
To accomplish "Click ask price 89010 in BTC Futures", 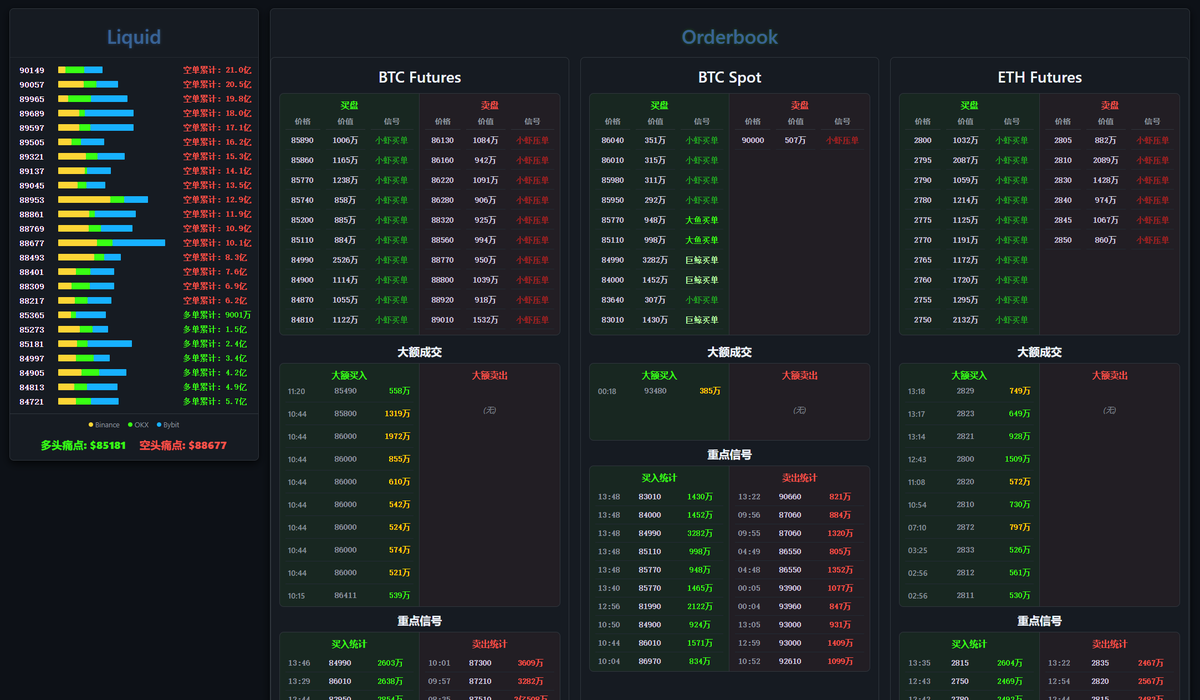I will coord(442,320).
